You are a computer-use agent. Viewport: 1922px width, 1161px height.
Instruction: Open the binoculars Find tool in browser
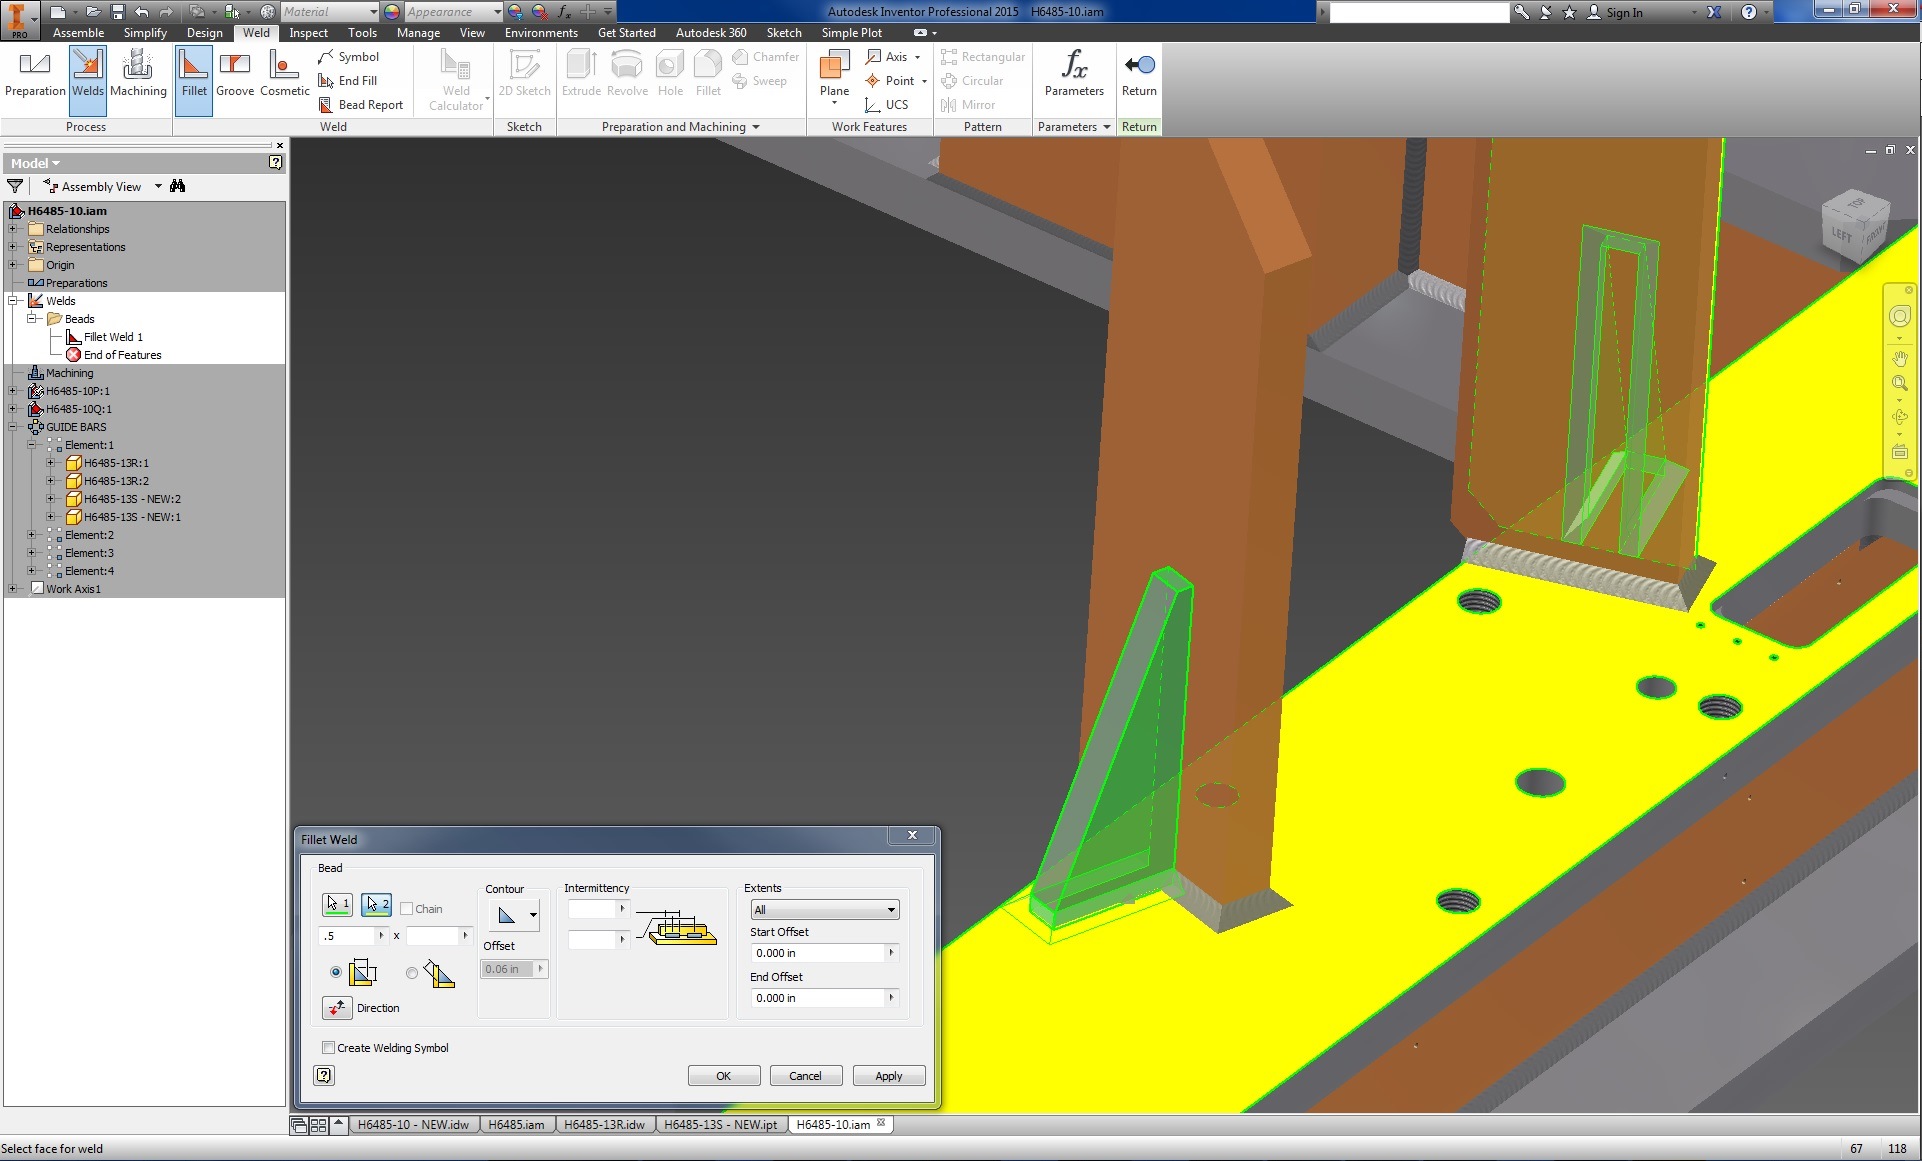[178, 186]
